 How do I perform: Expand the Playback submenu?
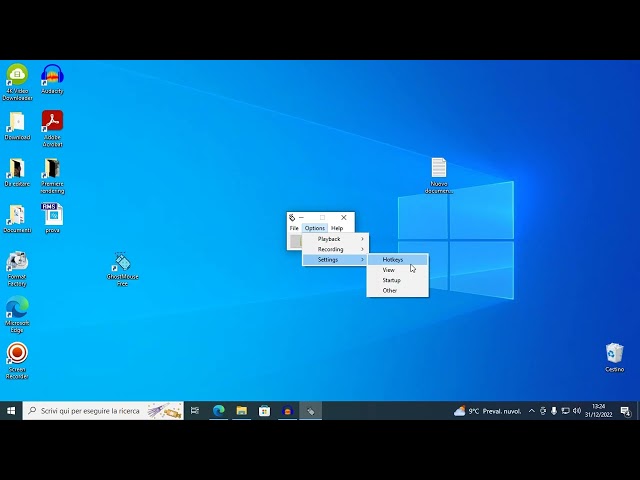click(x=336, y=239)
